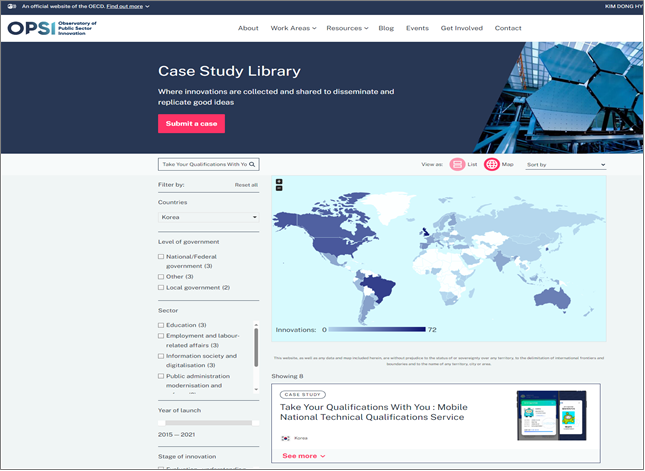Image resolution: width=645 pixels, height=471 pixels.
Task: Click the OPSI logo
Action: (52, 28)
